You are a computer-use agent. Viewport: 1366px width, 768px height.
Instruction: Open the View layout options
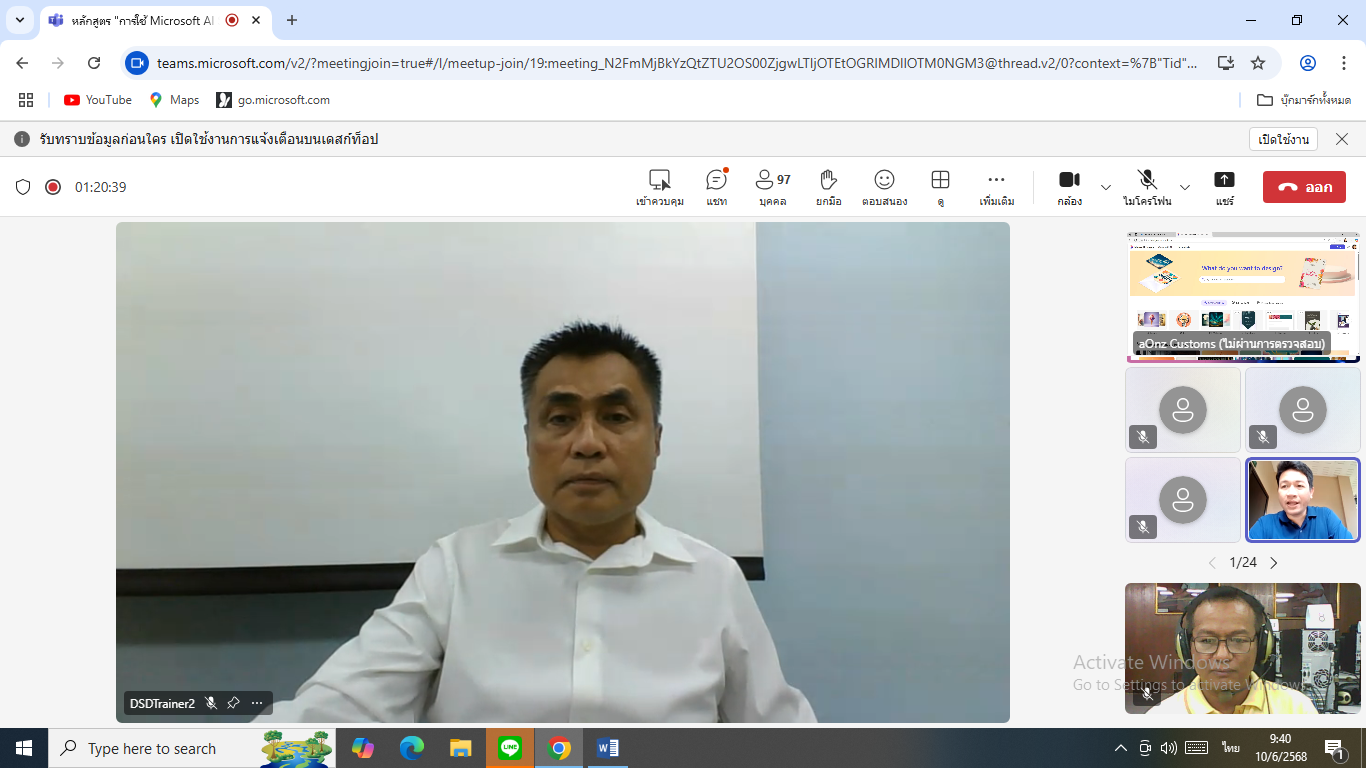click(940, 186)
